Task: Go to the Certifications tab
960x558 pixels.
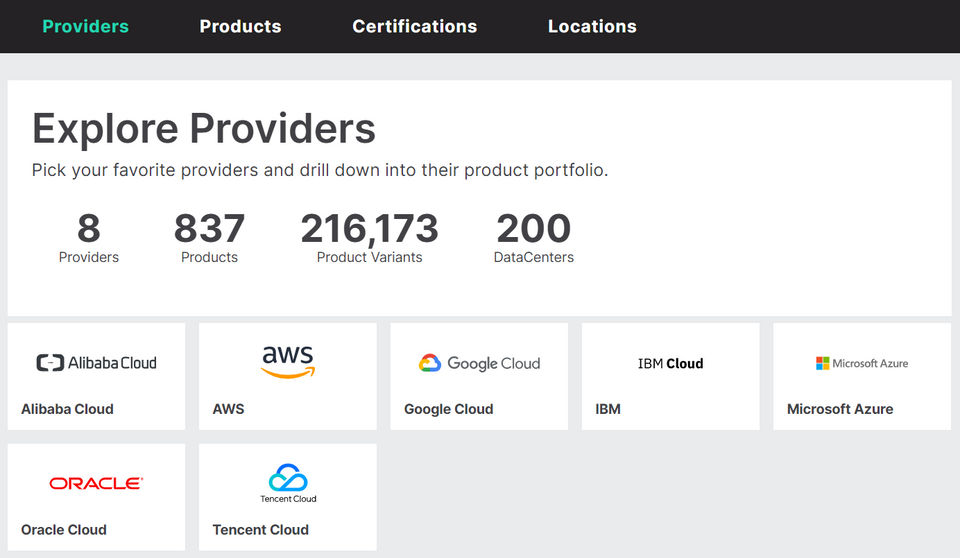Action: [414, 26]
